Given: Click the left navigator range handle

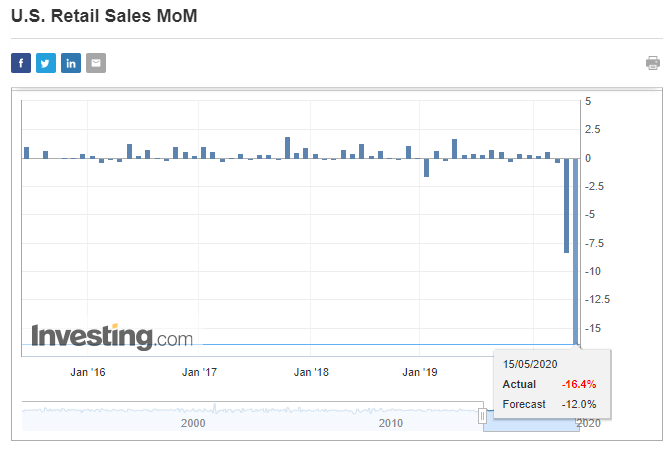Looking at the screenshot, I should click(x=482, y=415).
